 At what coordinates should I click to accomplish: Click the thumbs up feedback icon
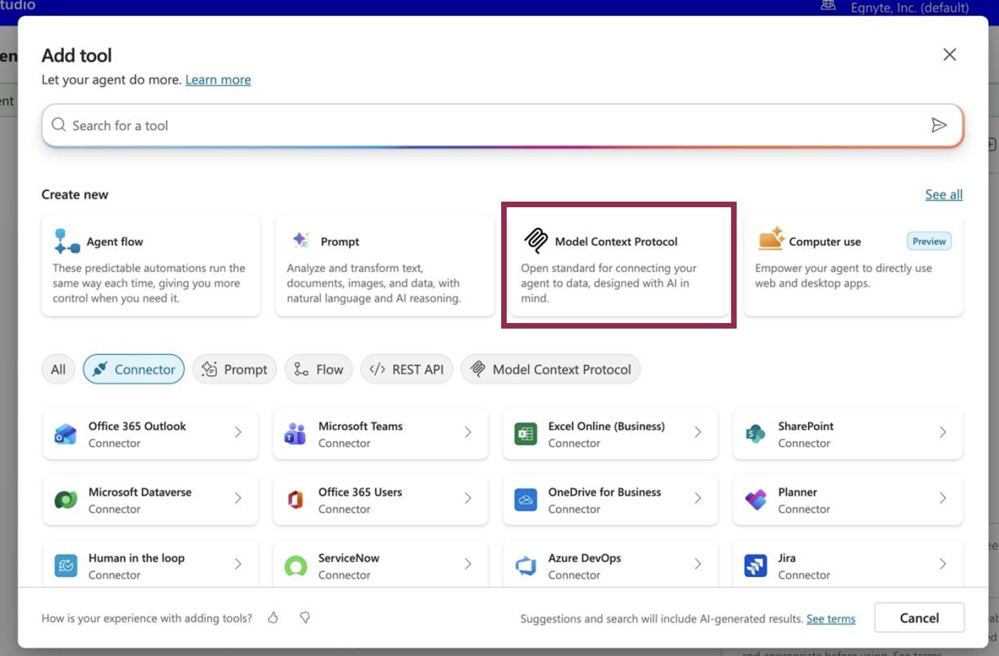273,618
